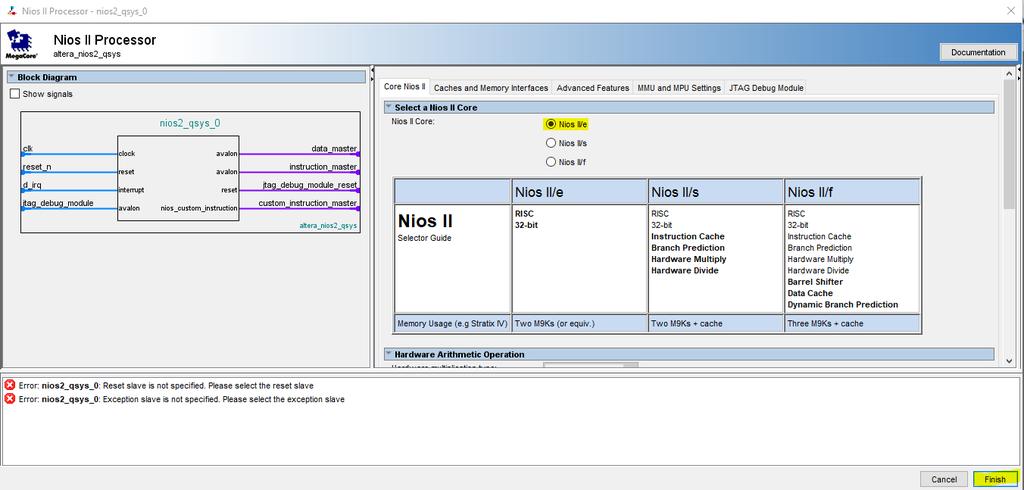Open the Documentation button

point(978,52)
